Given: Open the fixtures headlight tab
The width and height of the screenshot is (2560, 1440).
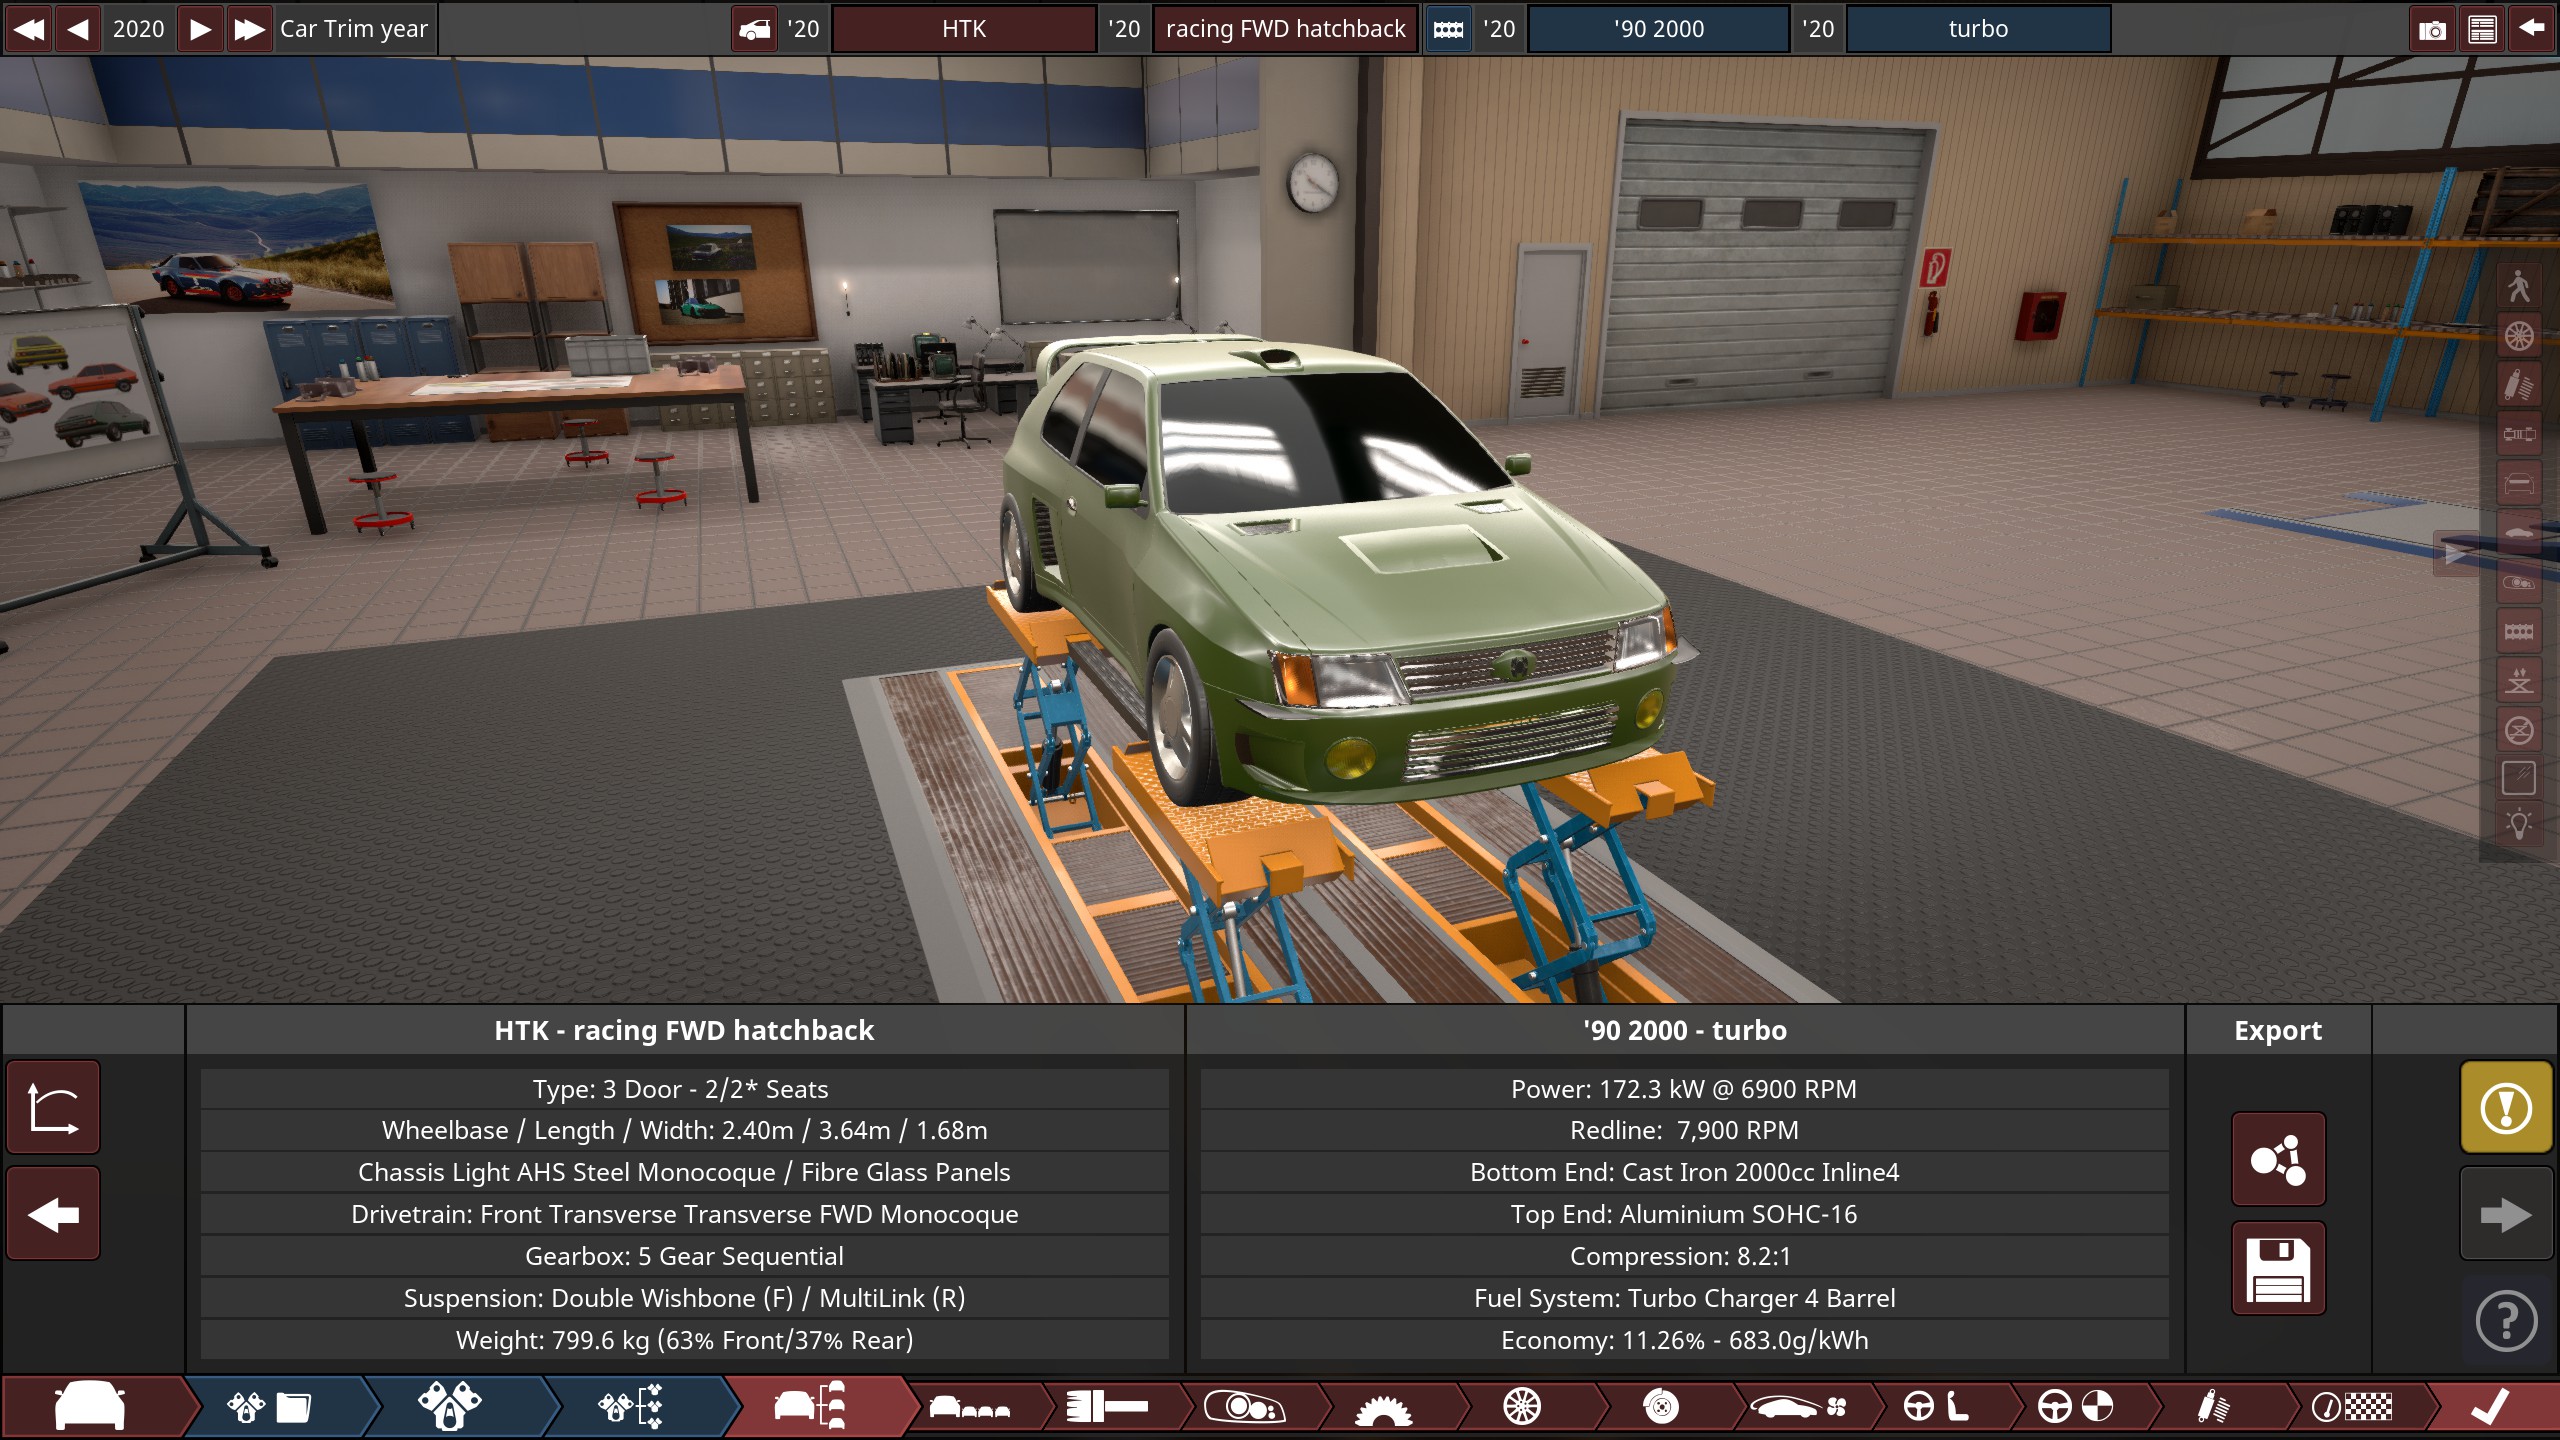Looking at the screenshot, I should pos(1244,1407).
